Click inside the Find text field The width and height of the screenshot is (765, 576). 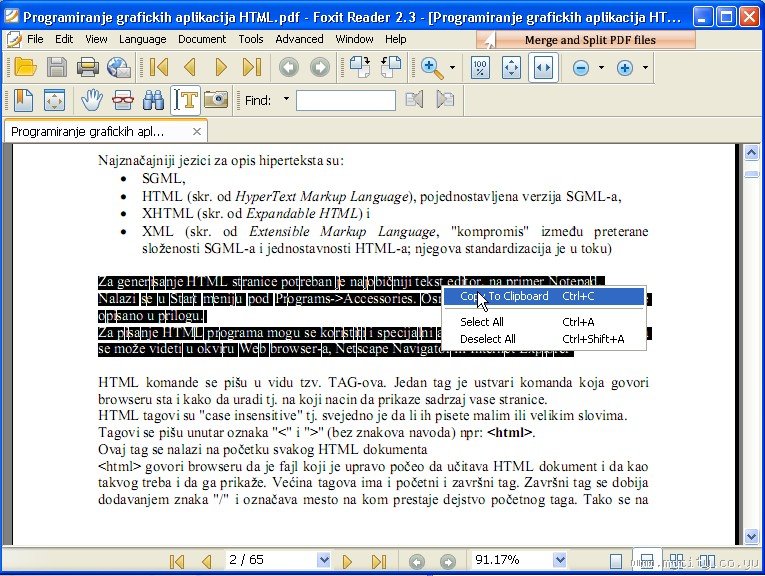[345, 100]
